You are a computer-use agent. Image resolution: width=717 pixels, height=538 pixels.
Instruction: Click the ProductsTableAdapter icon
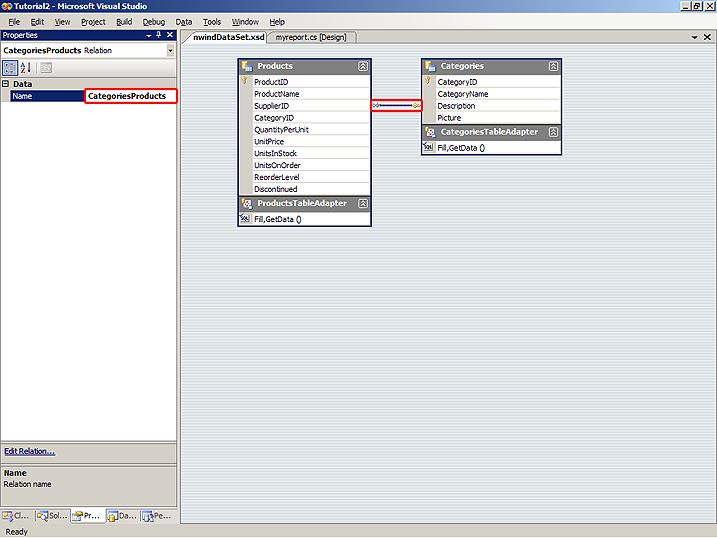[x=246, y=204]
